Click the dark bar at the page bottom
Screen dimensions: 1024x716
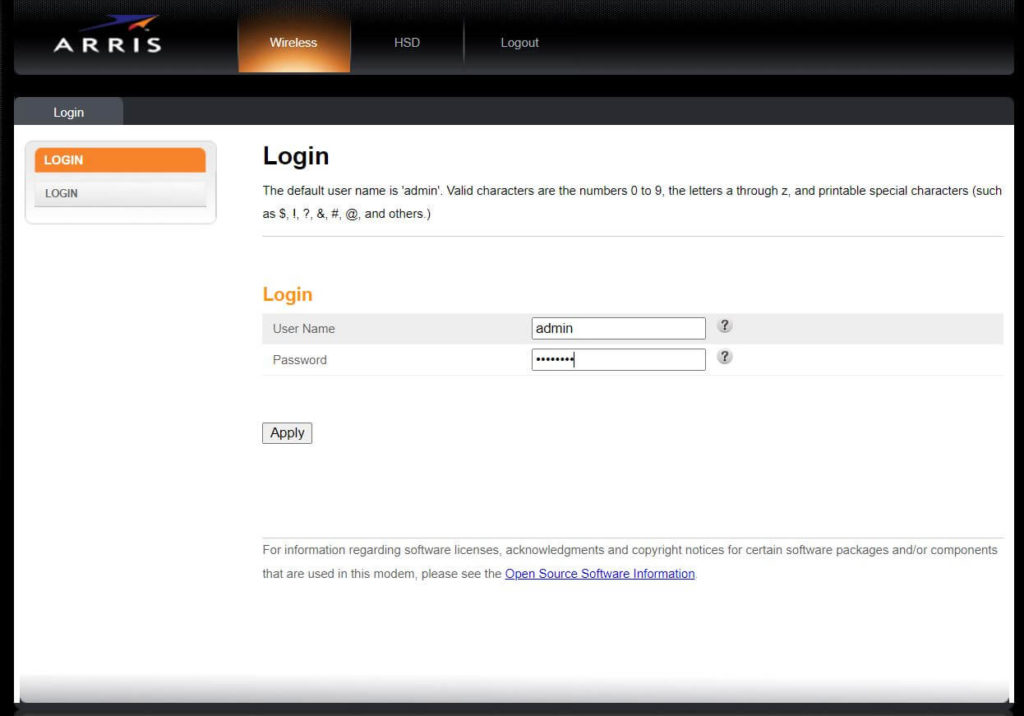pos(512,708)
